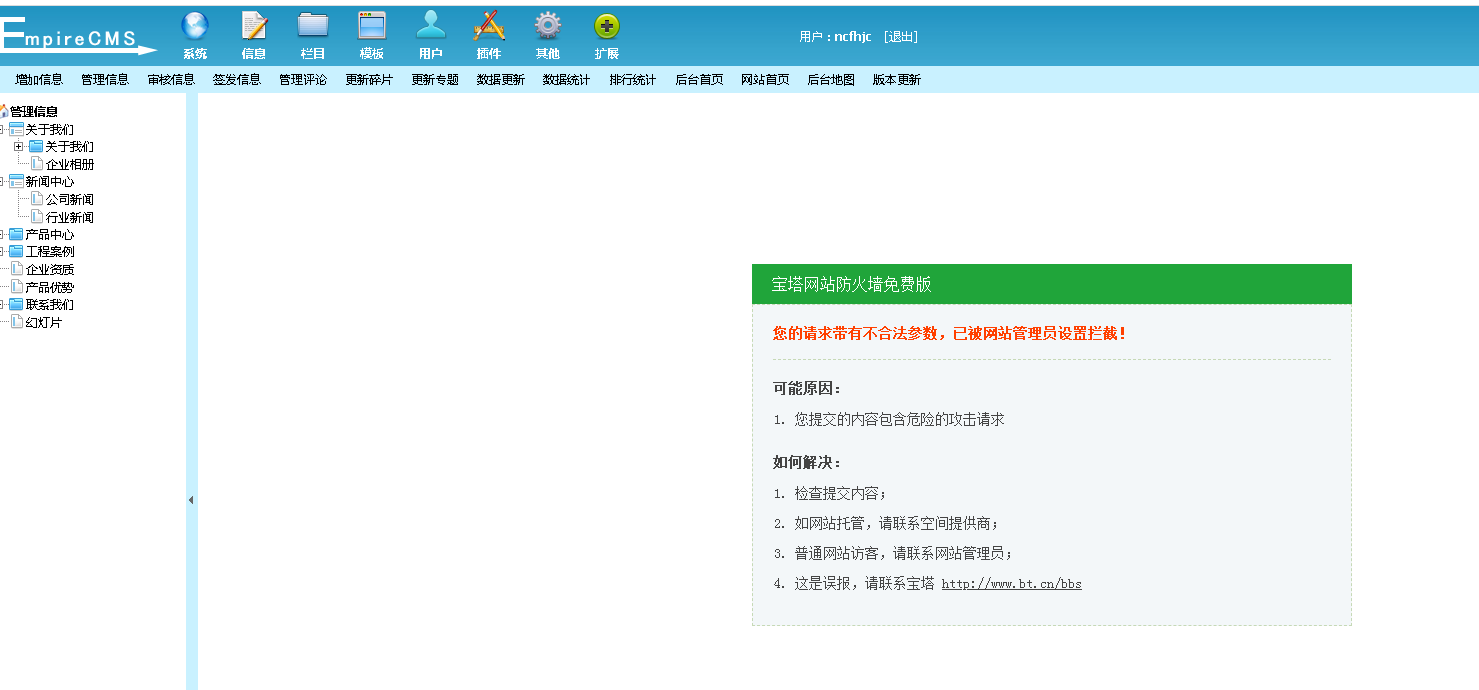1479x690 pixels.
Task: Click the page icon next to 企业相册
Action: 37,164
